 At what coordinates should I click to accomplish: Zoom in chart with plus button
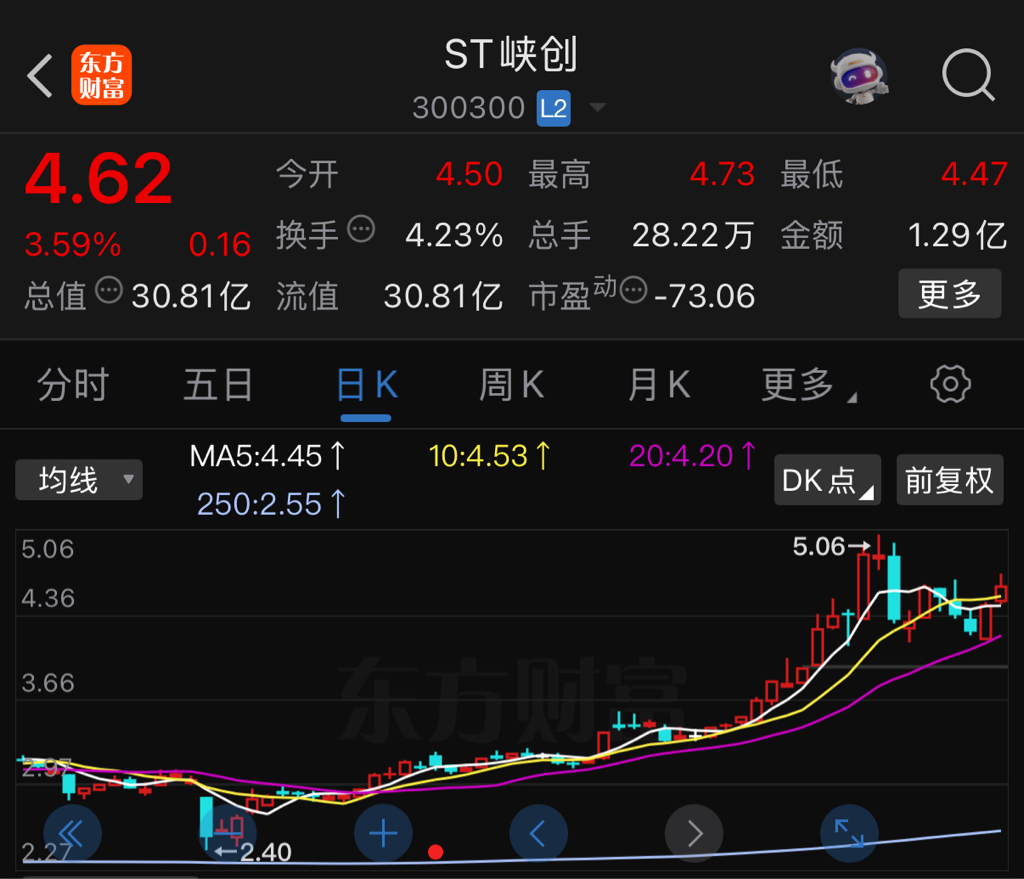click(x=383, y=834)
